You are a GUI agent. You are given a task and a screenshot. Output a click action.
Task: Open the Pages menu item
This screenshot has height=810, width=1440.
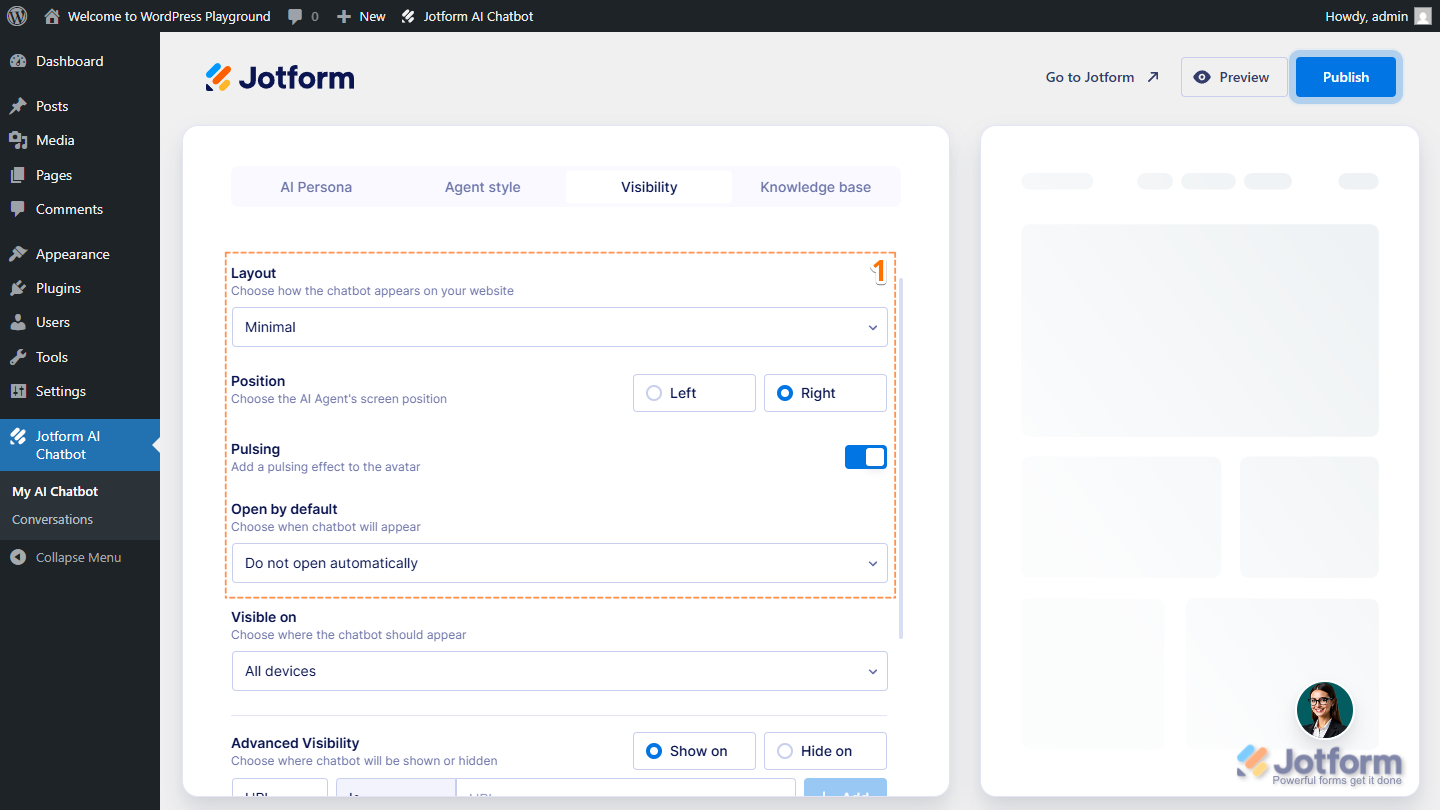coord(80,175)
